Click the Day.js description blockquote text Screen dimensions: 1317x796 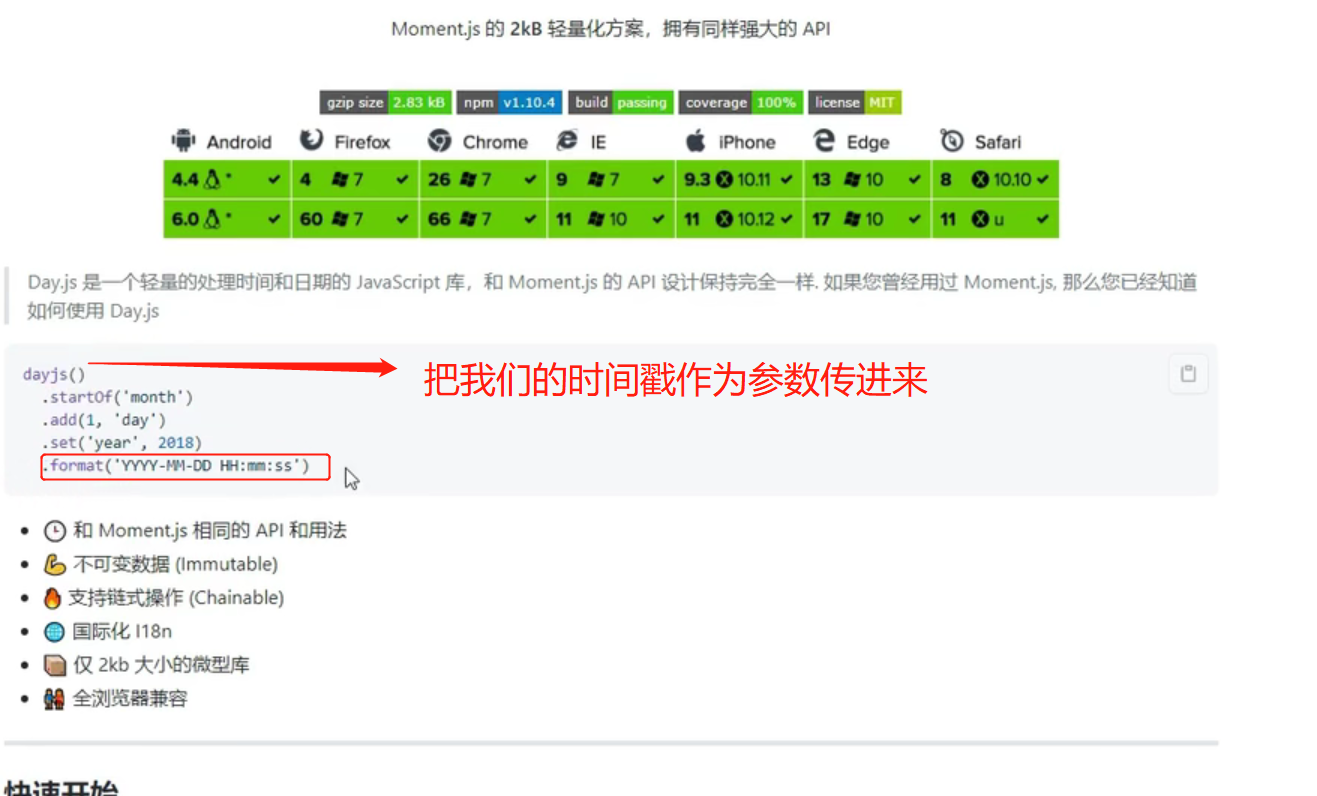point(612,296)
